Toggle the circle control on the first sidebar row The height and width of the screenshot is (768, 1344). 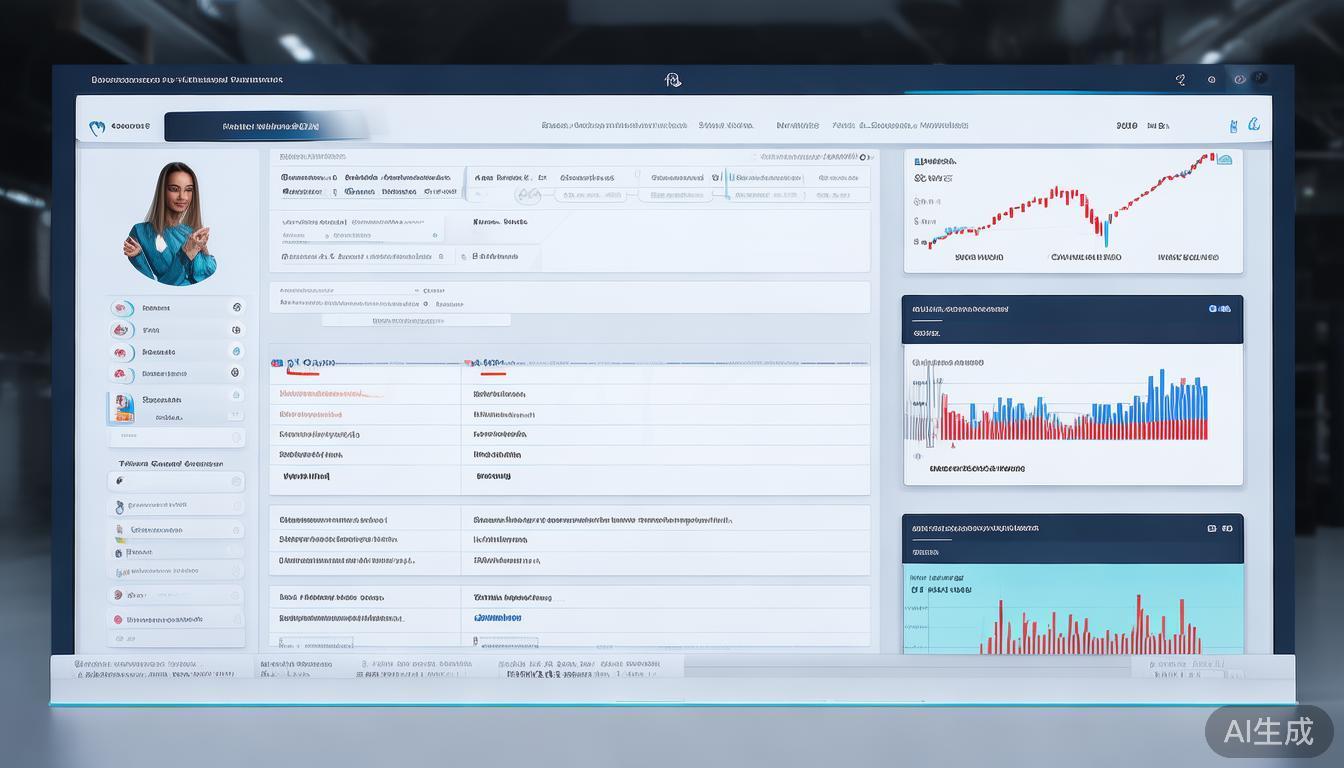point(236,308)
